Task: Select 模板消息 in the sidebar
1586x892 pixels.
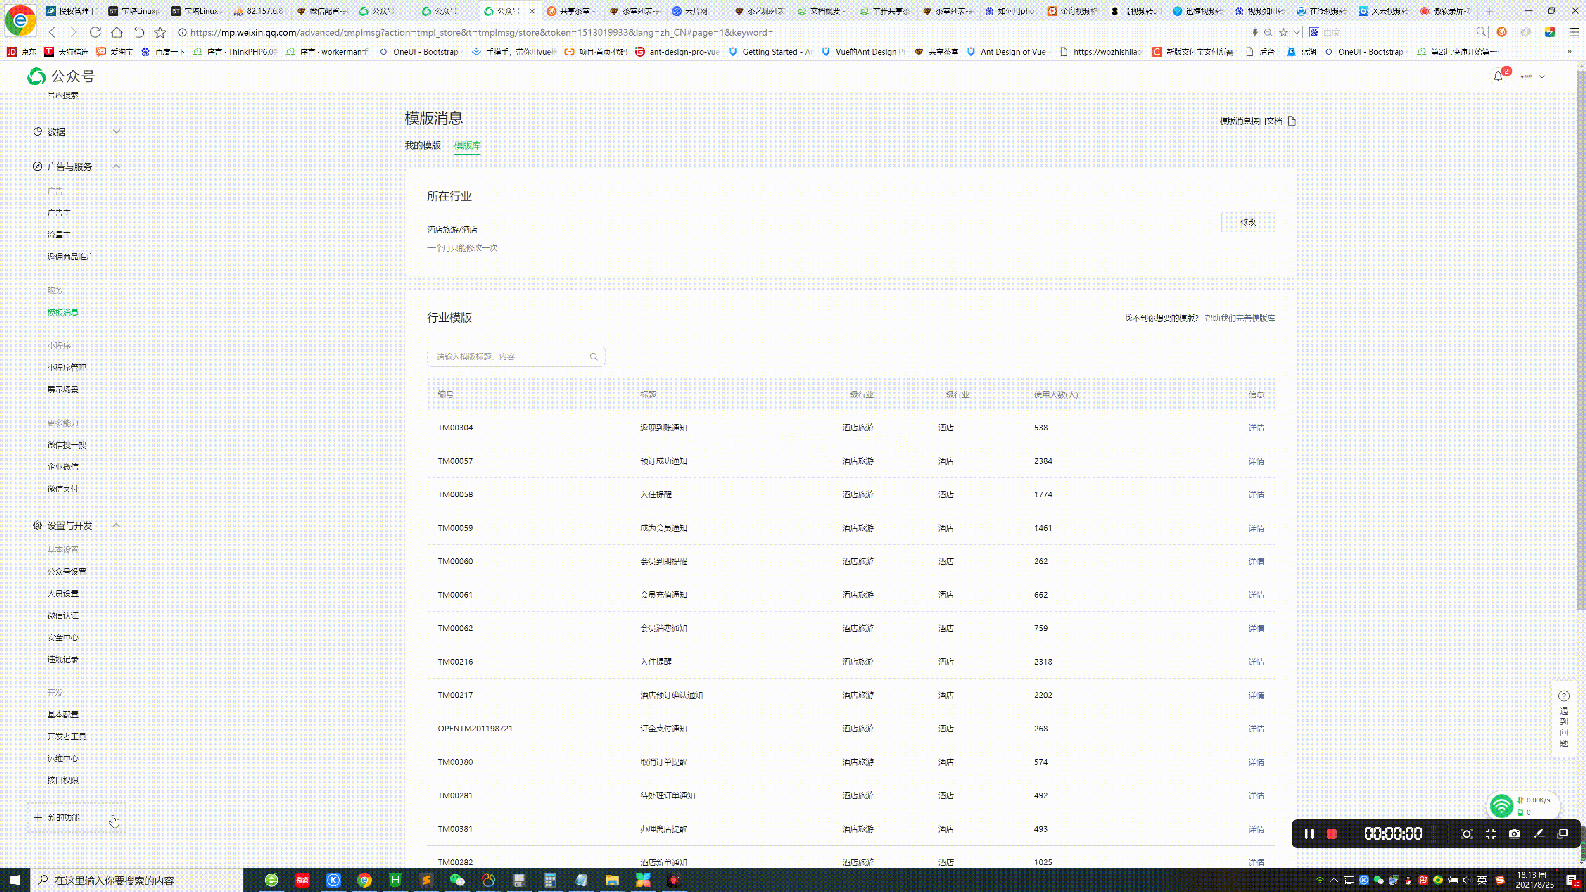Action: [x=63, y=312]
